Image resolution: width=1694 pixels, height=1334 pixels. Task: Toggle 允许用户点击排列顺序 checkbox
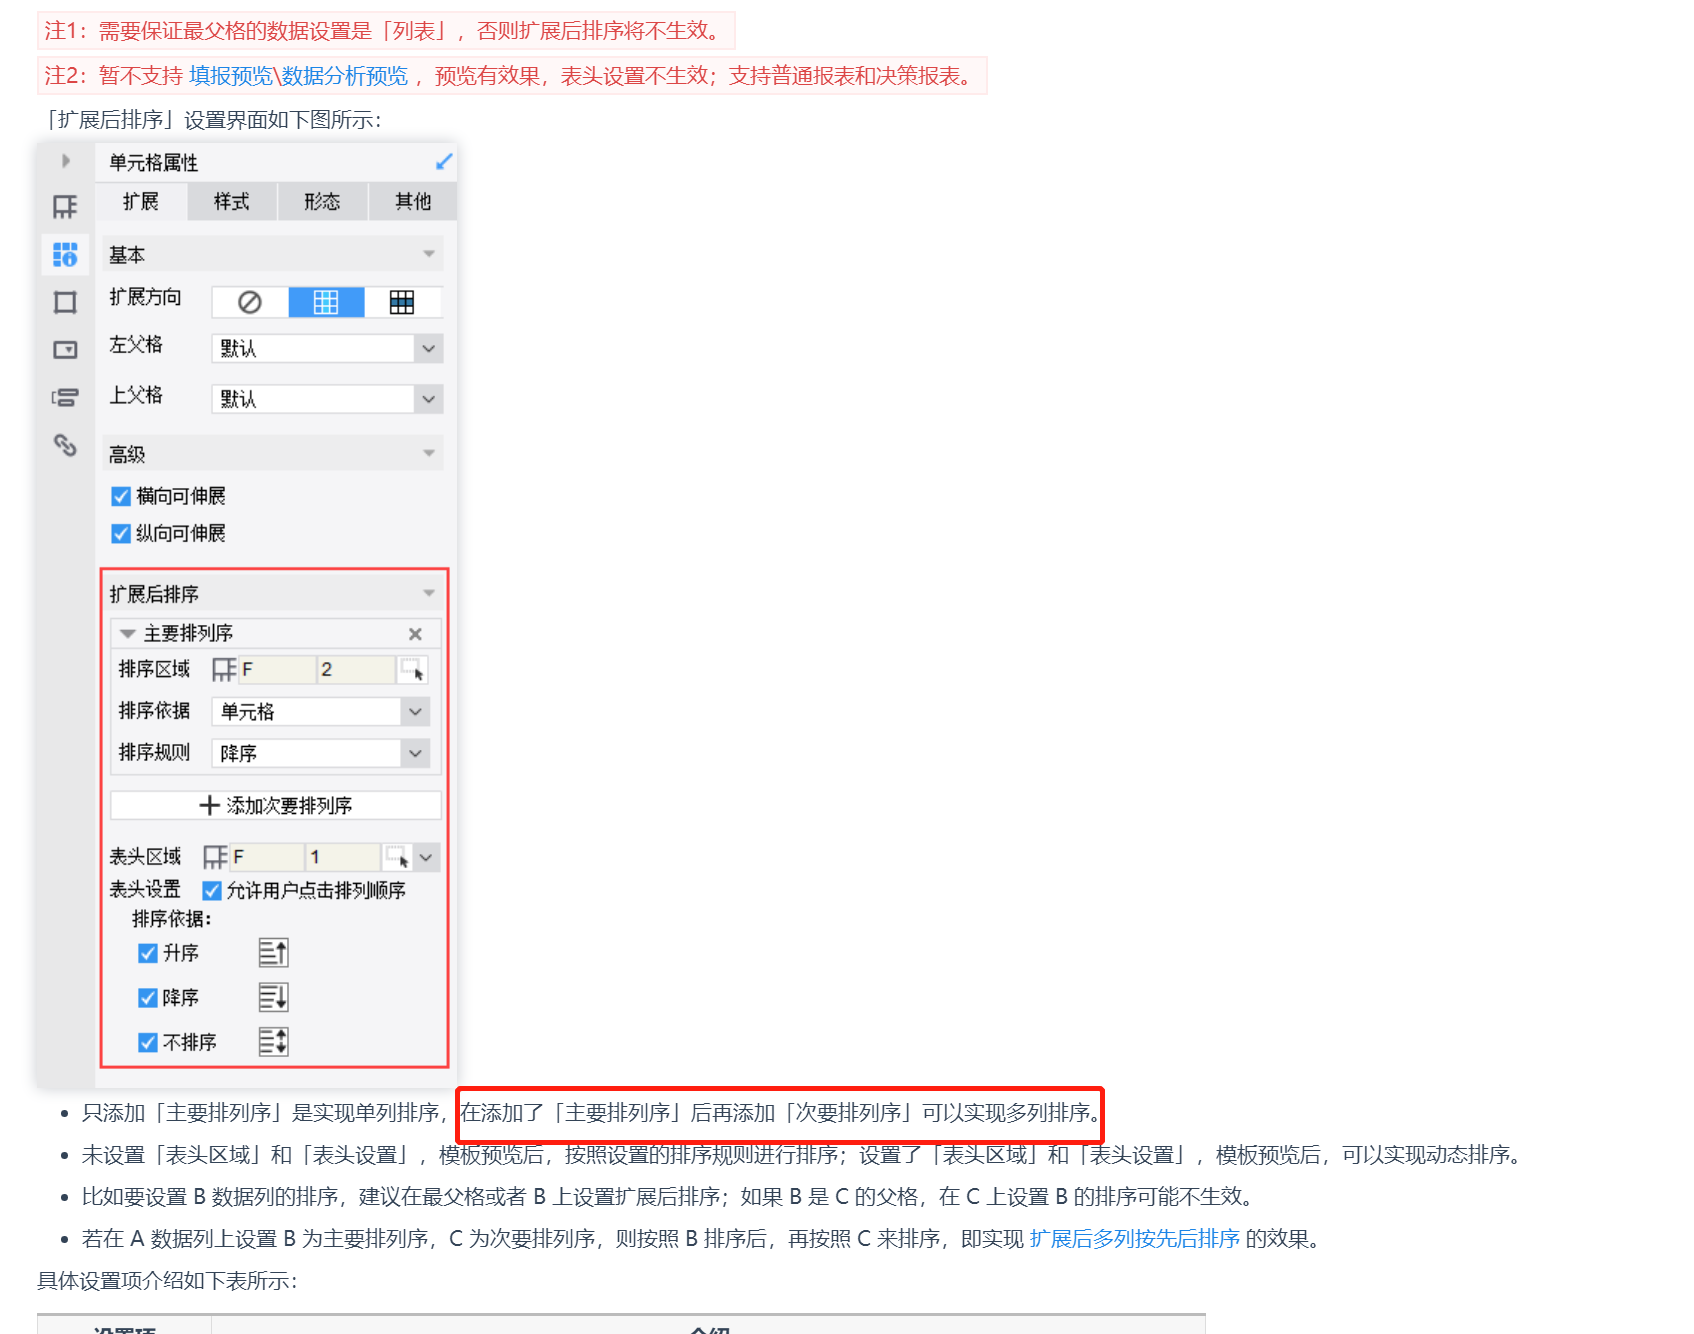click(212, 890)
